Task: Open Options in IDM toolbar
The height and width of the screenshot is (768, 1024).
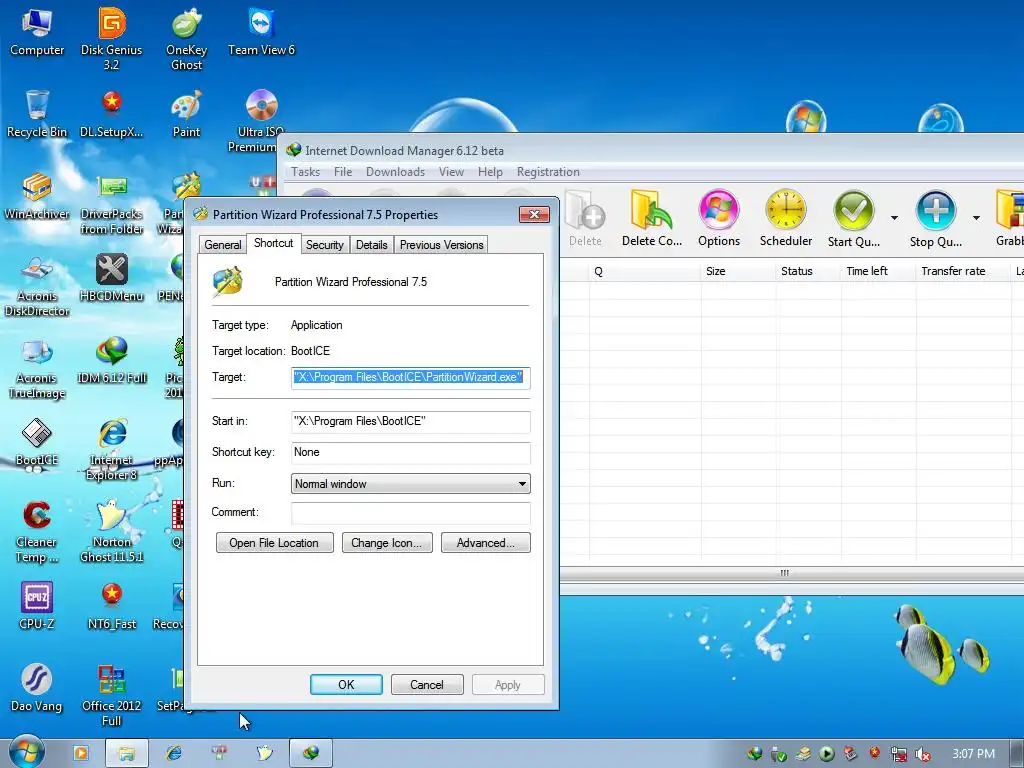Action: point(719,219)
